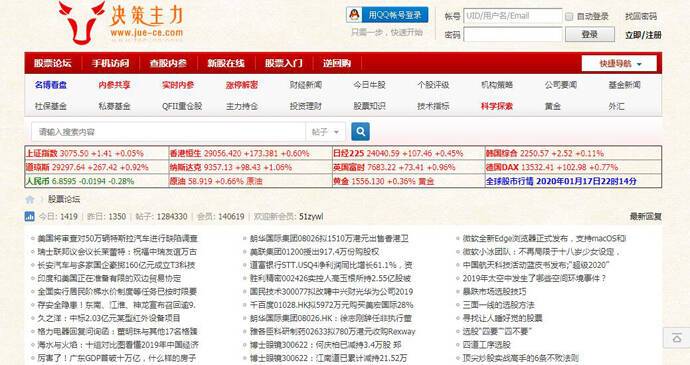Open the 新股在线 nav tab
690x365 pixels.
(226, 63)
